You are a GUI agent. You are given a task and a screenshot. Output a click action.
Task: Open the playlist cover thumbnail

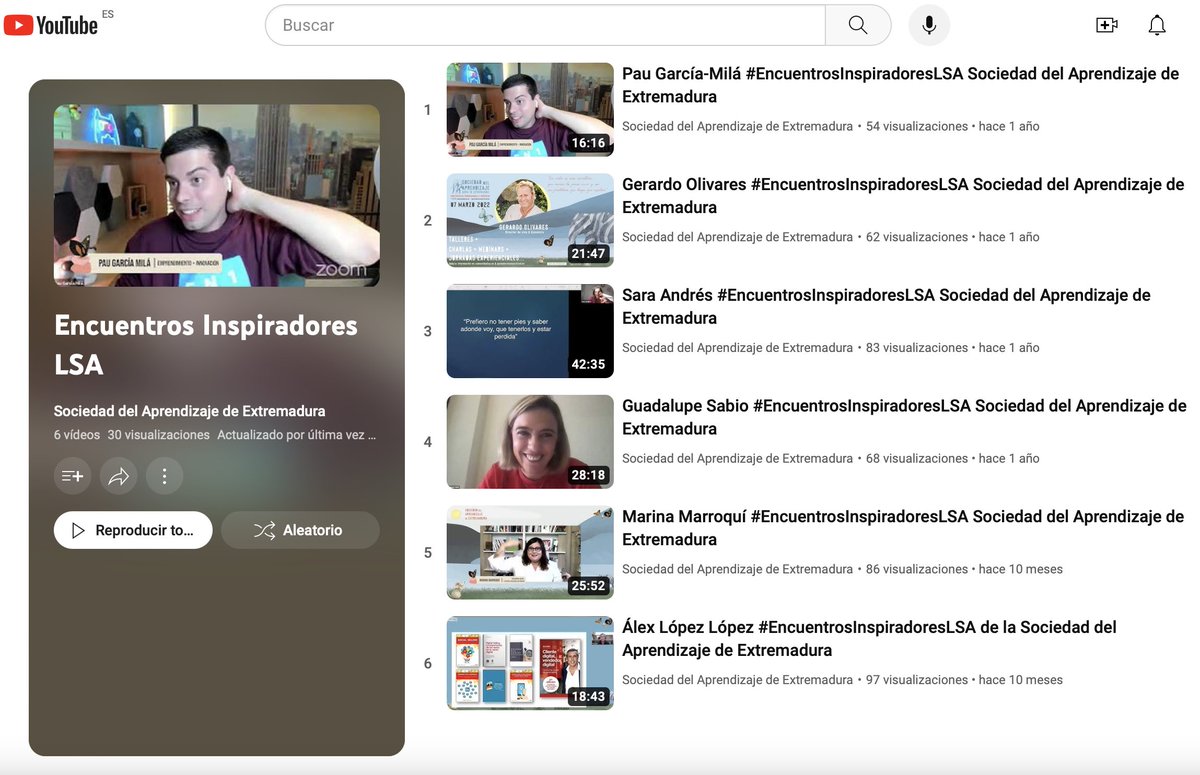click(217, 196)
